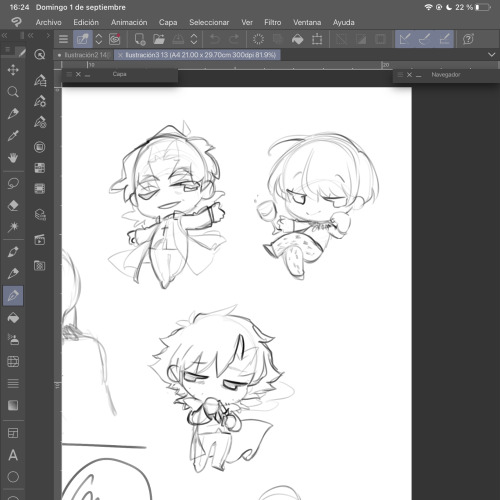Select the Move layer tool
The image size is (500, 500).
coord(13,70)
